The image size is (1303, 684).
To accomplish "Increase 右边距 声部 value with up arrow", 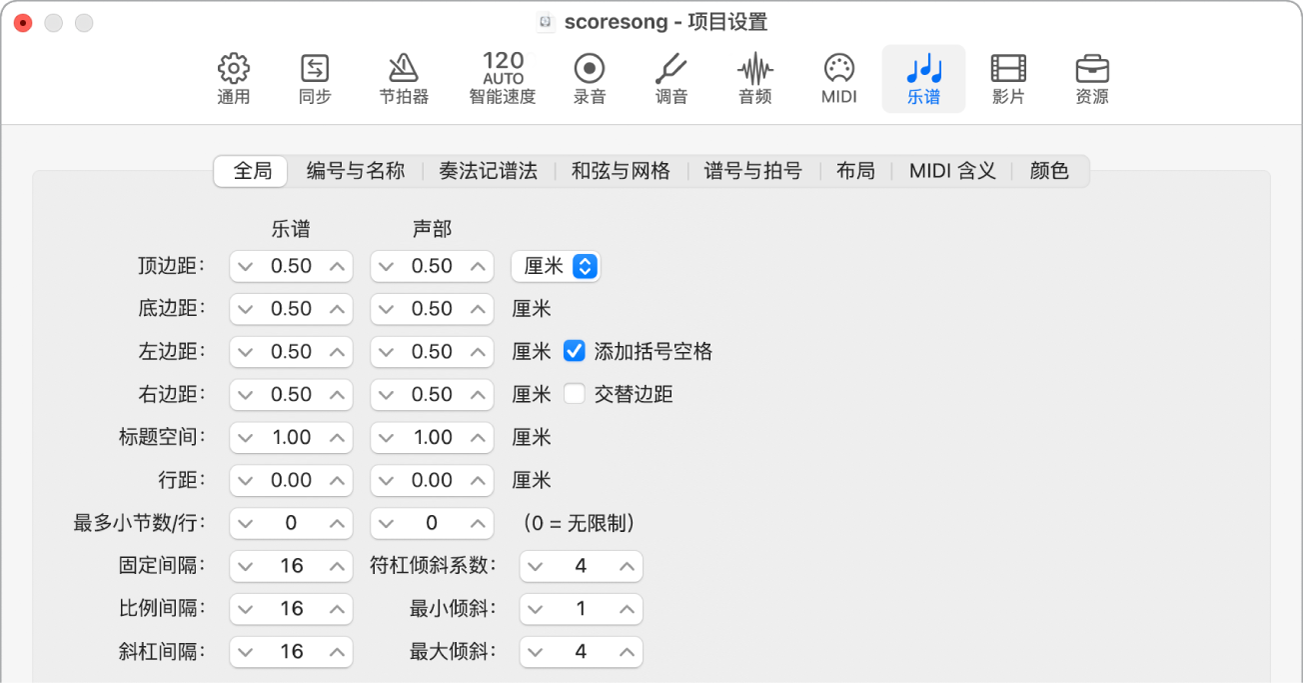I will click(479, 395).
